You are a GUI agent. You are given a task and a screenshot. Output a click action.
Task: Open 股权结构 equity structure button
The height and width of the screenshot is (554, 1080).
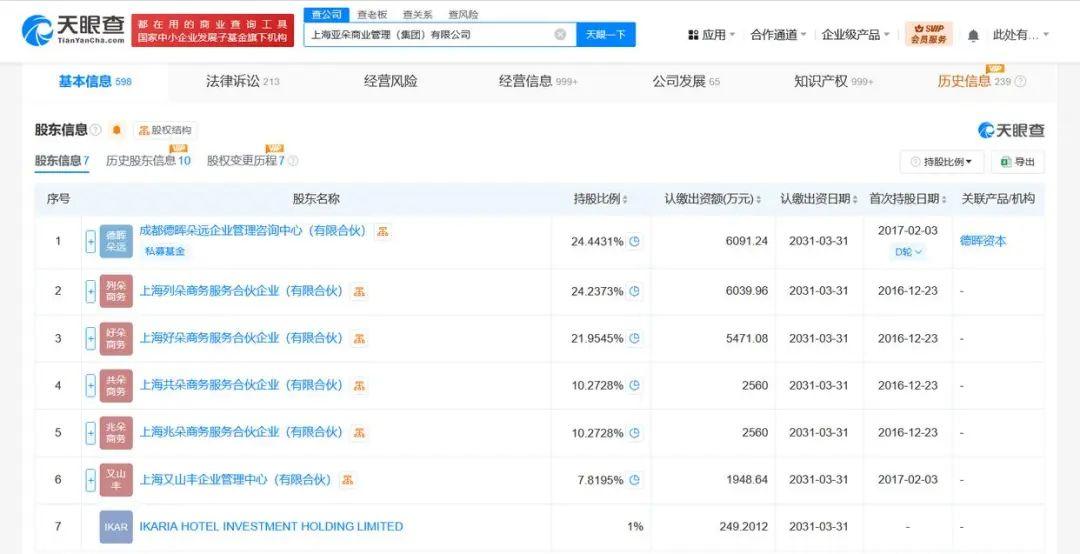point(165,130)
